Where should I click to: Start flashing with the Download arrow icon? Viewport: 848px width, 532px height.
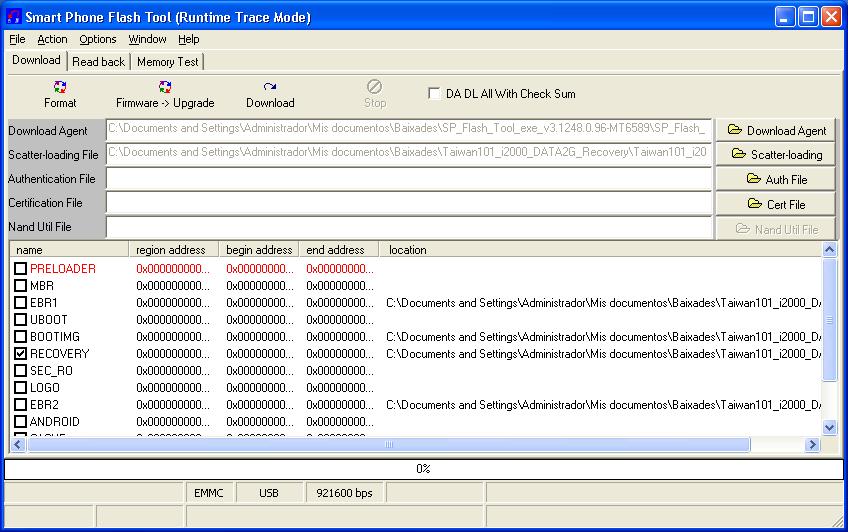click(x=270, y=87)
